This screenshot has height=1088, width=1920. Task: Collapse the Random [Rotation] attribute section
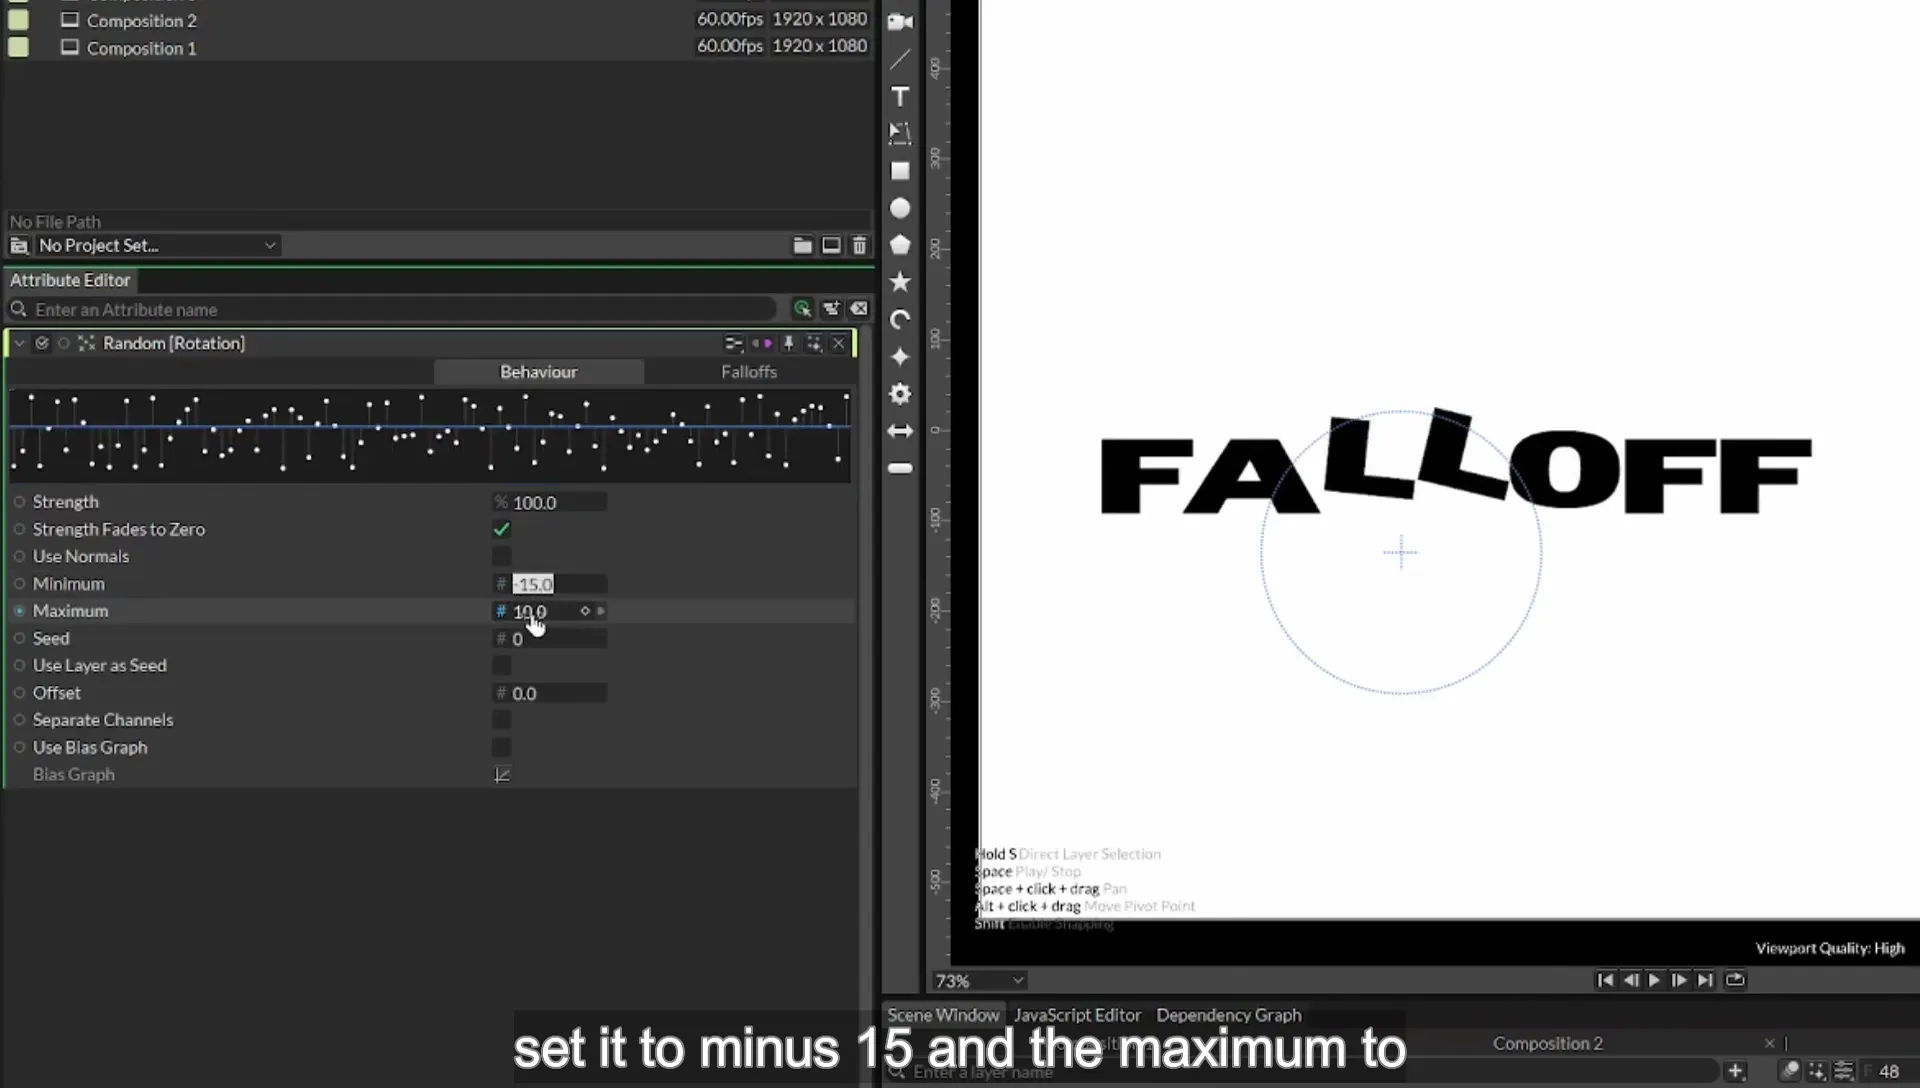(19, 343)
